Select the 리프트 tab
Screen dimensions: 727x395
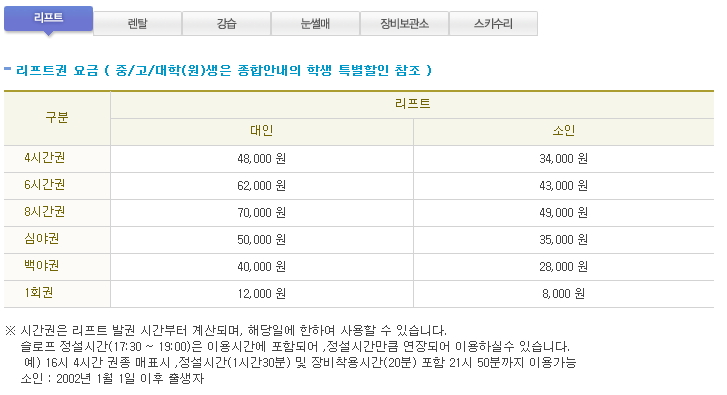pos(49,19)
